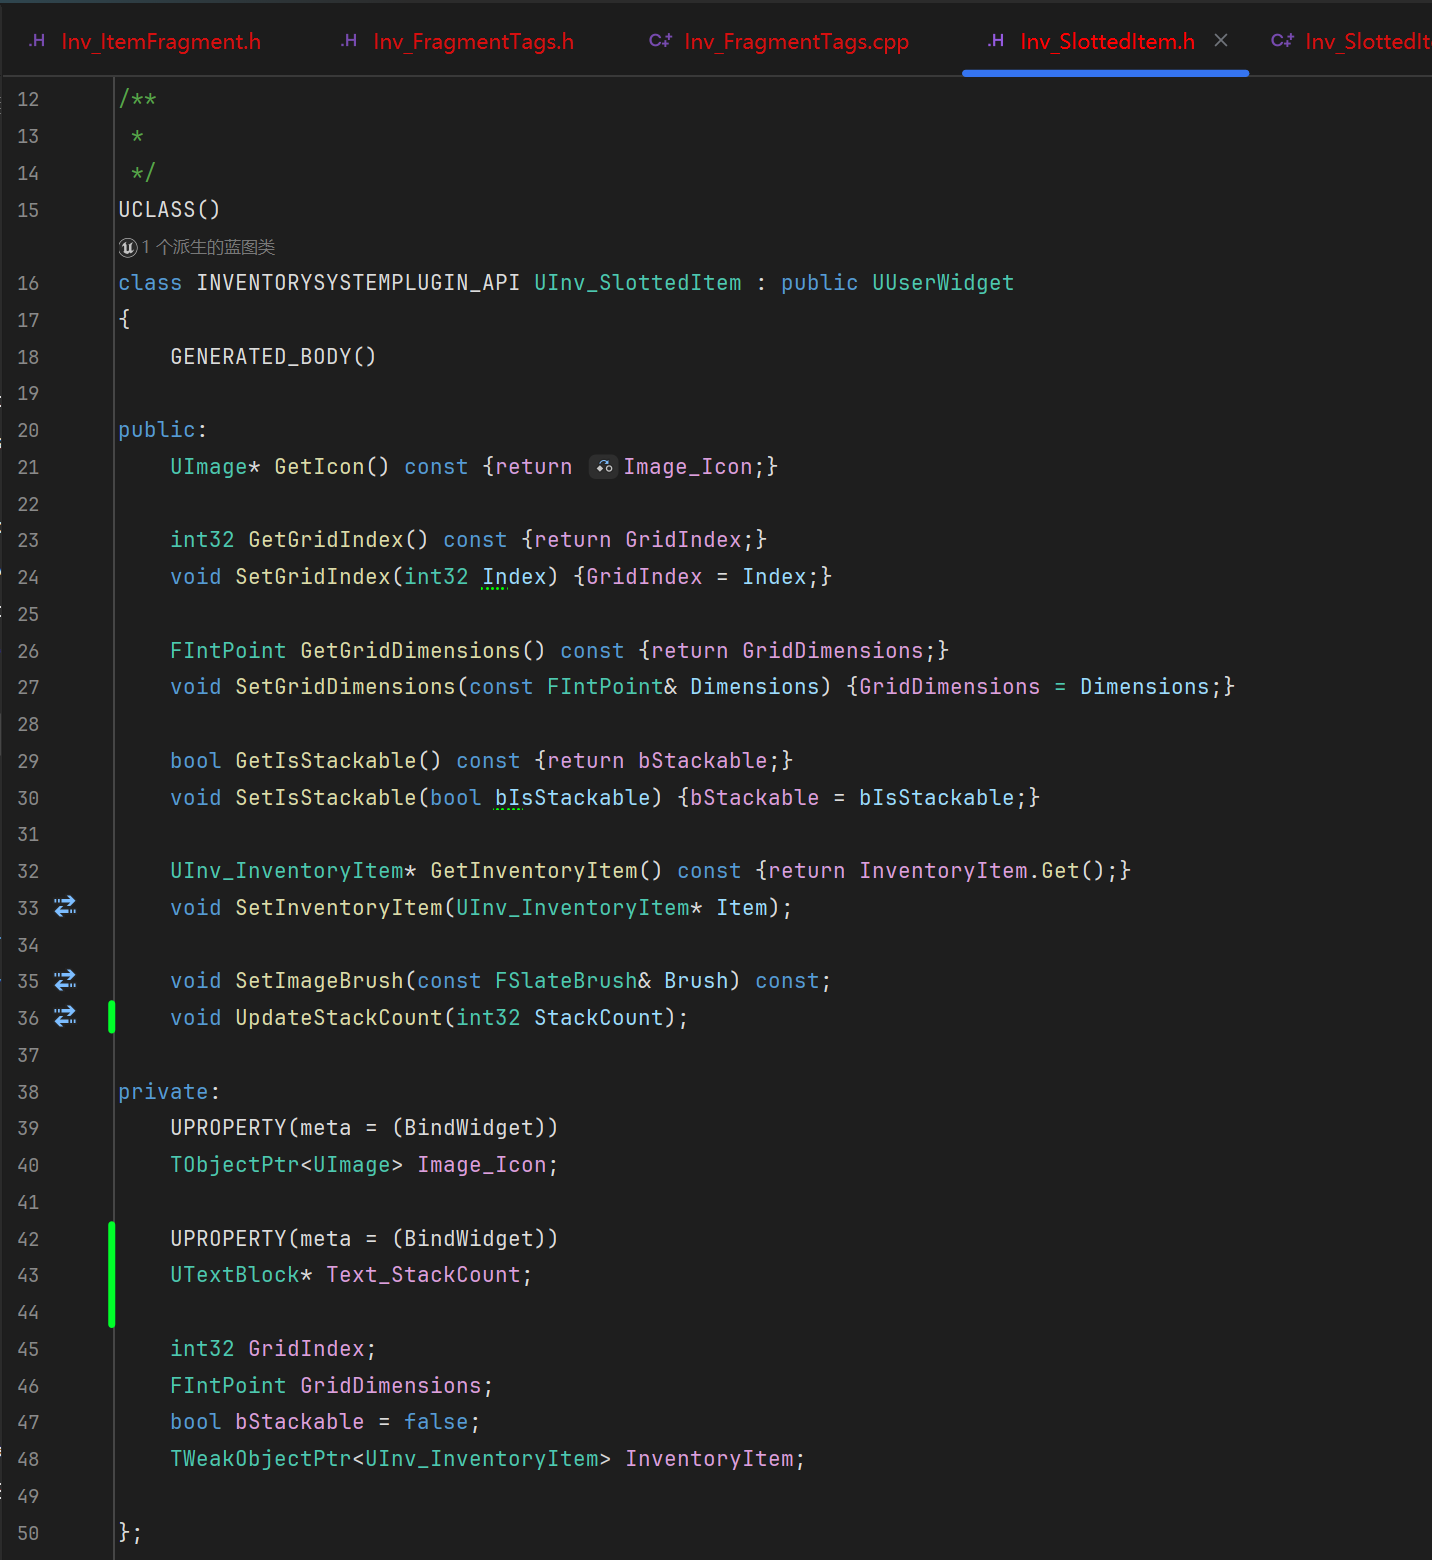Select the Inv_SlottedItem.h tab
This screenshot has height=1560, width=1432.
pyautogui.click(x=1107, y=42)
